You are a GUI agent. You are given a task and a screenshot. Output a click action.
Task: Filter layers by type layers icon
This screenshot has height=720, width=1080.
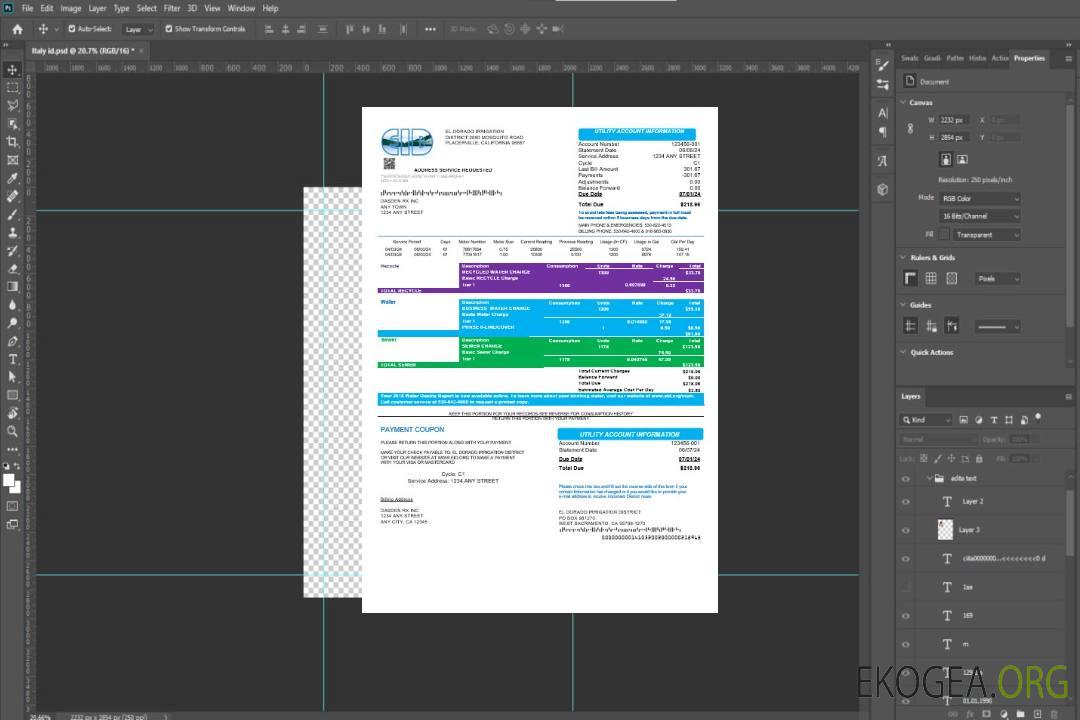(994, 420)
